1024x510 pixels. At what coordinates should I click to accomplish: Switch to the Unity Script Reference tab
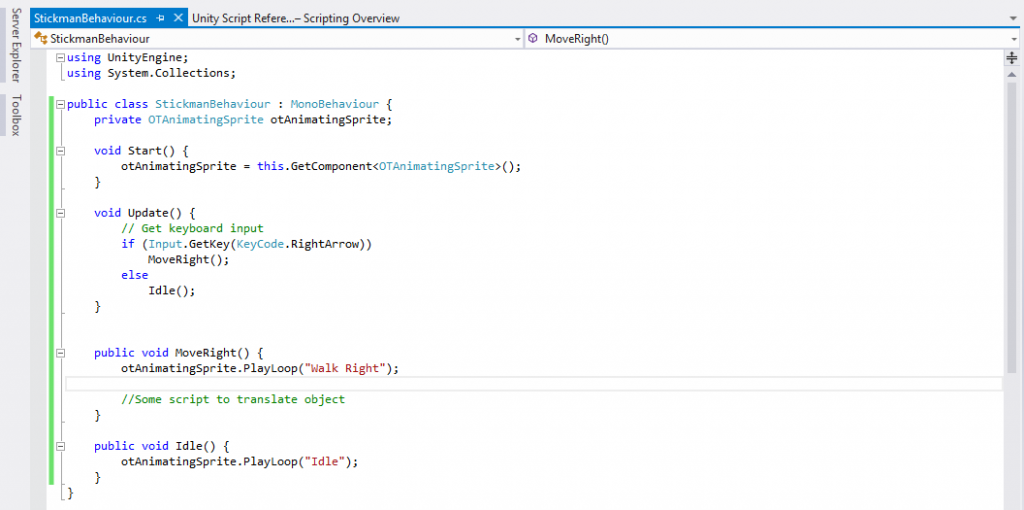pos(295,18)
